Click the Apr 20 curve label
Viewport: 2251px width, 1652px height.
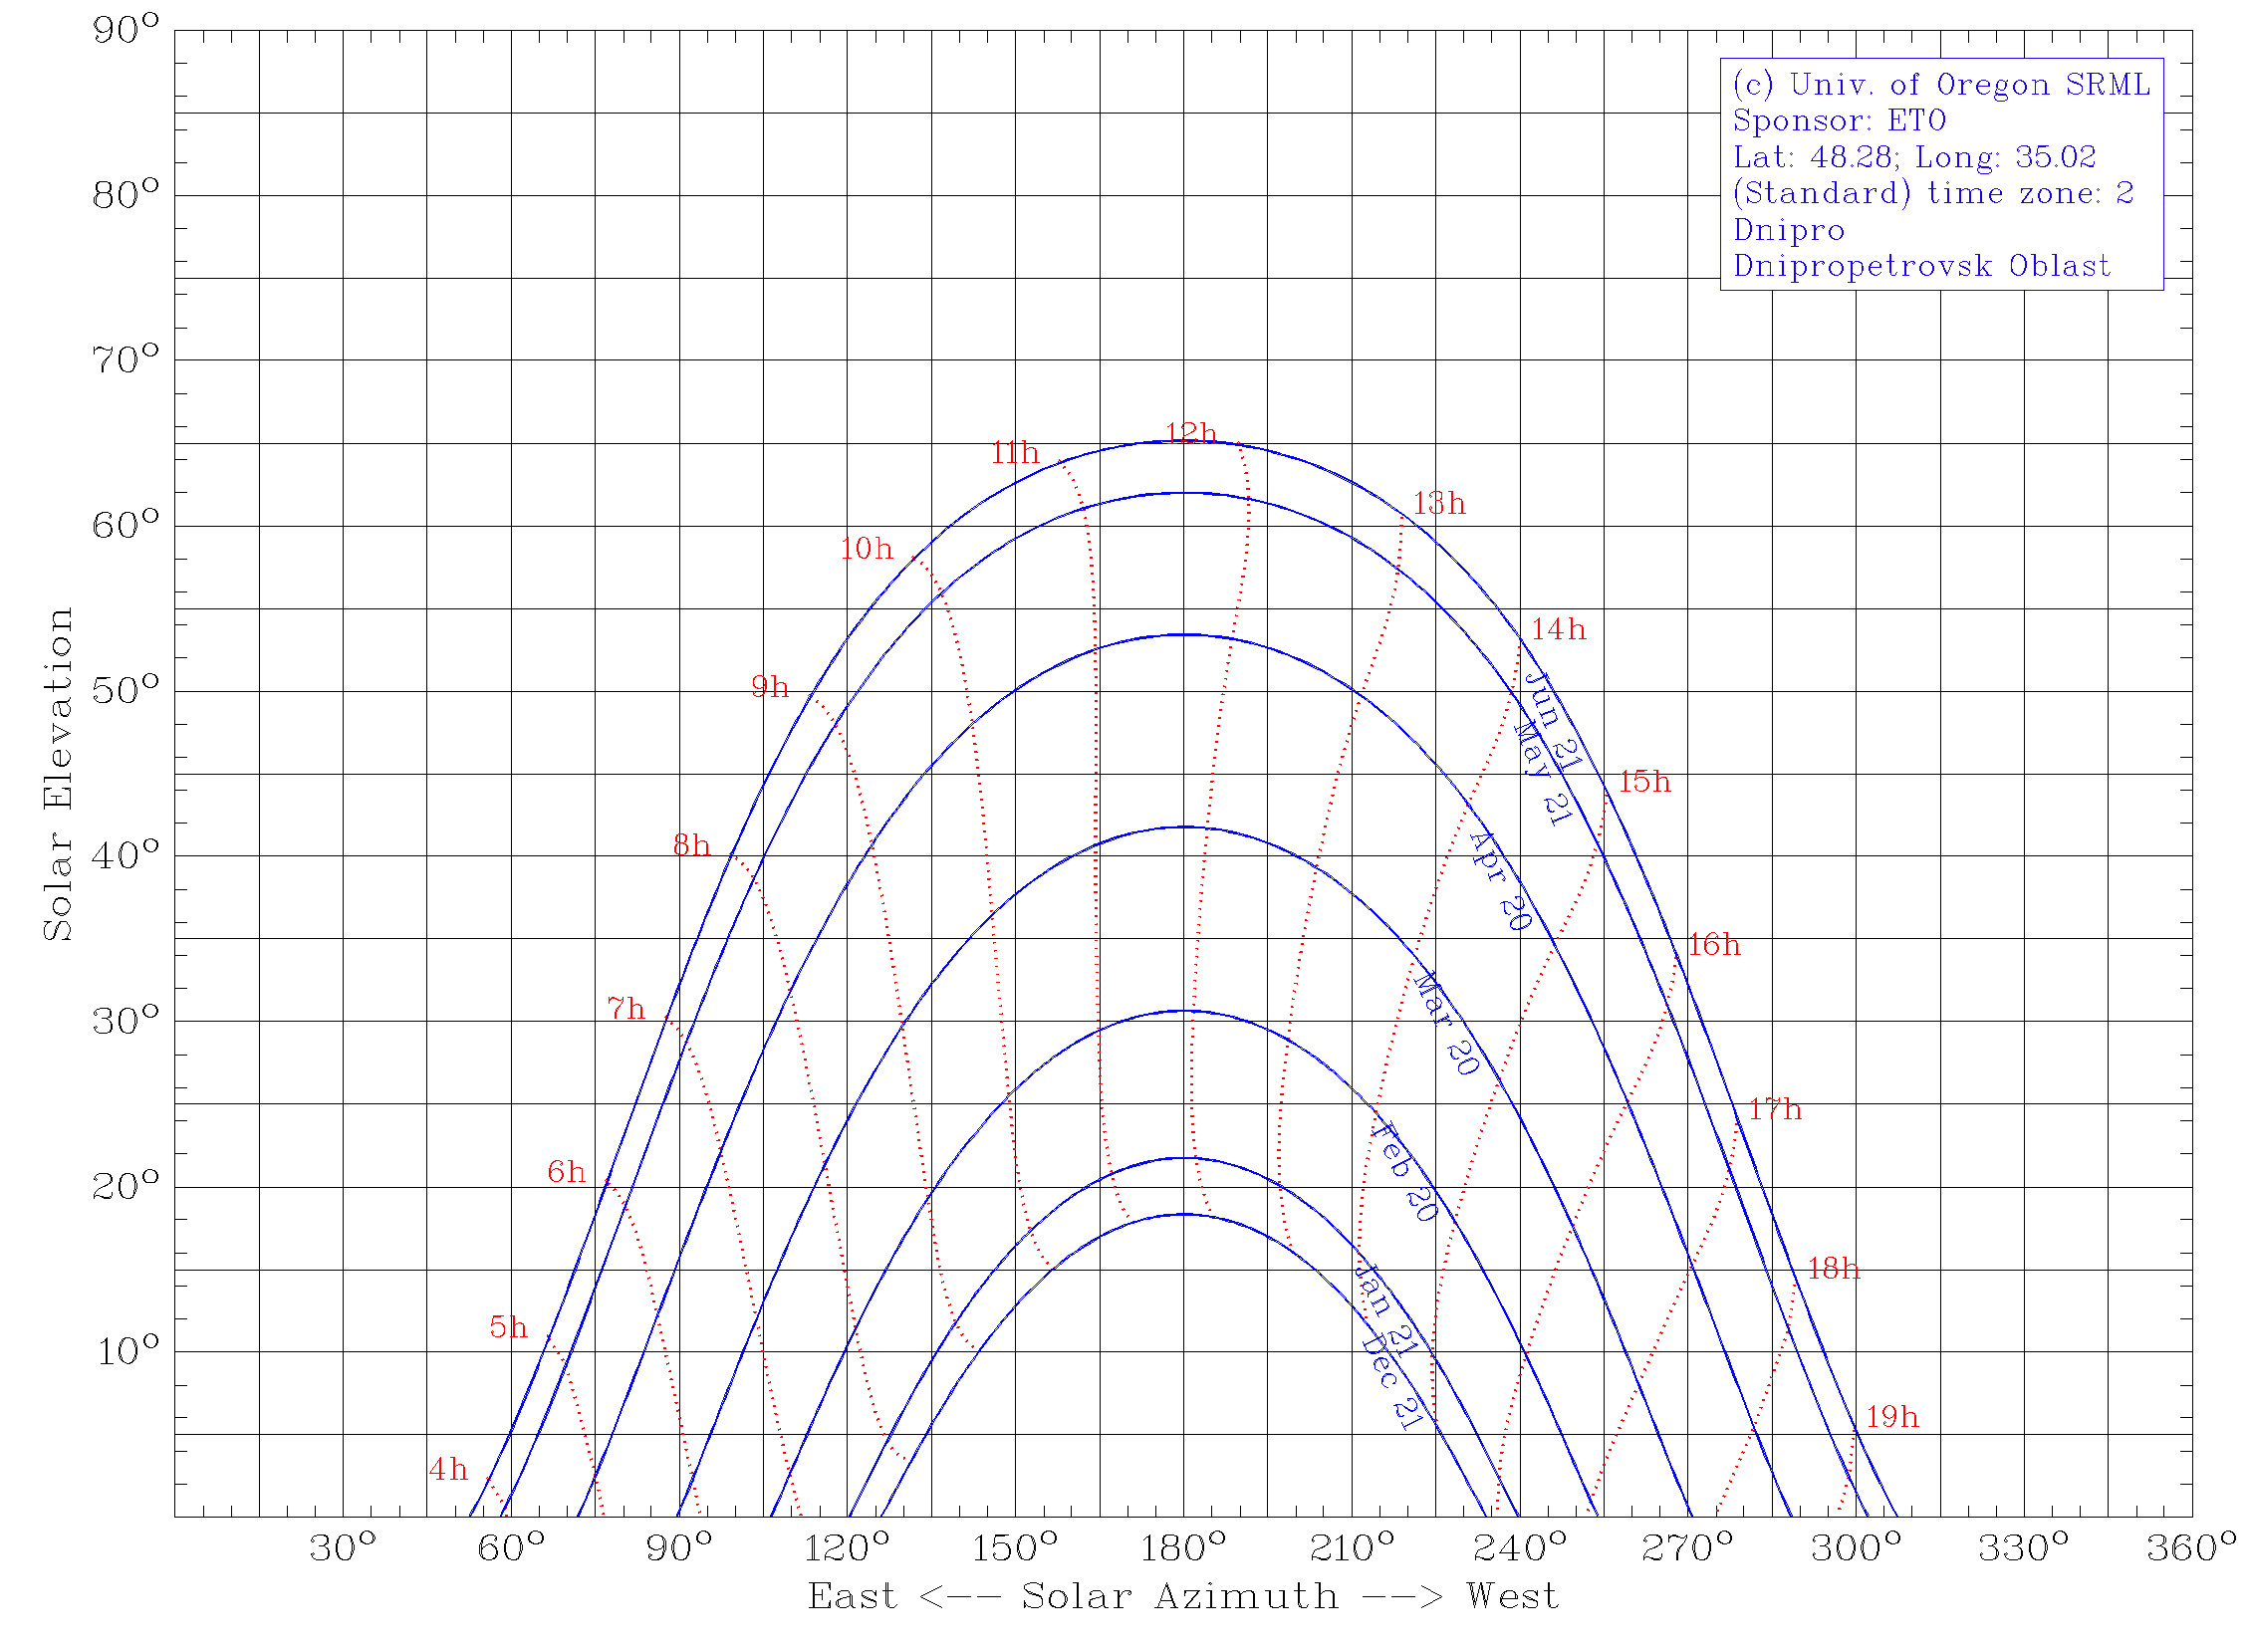click(x=1500, y=882)
